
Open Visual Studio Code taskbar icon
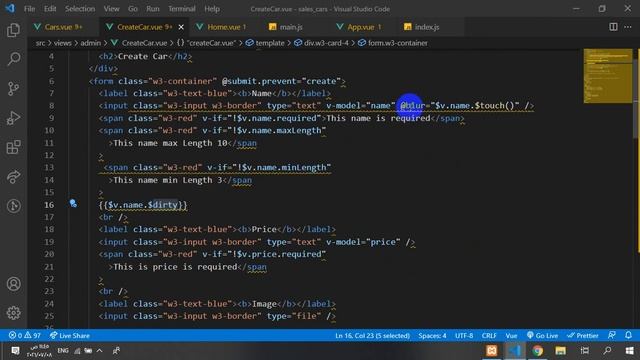click(x=515, y=351)
